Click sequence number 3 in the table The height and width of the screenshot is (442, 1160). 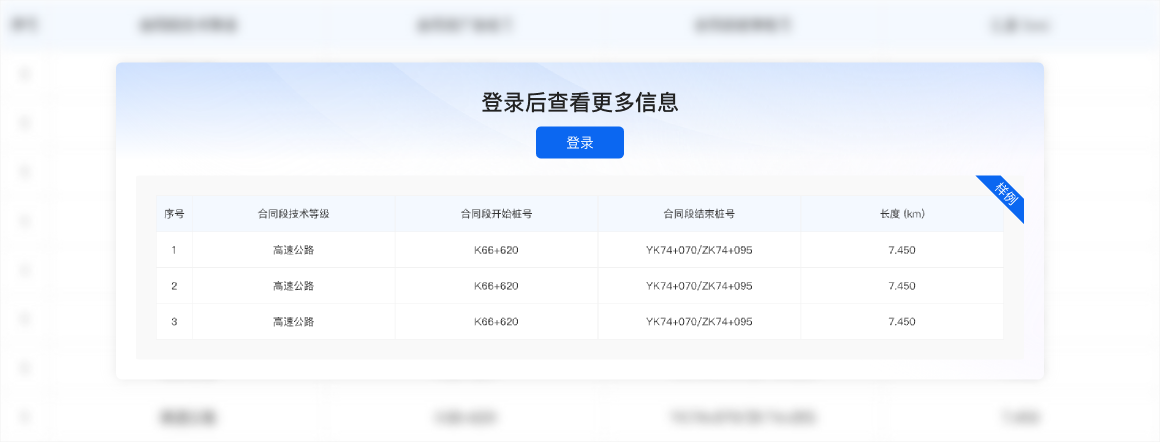click(x=174, y=322)
